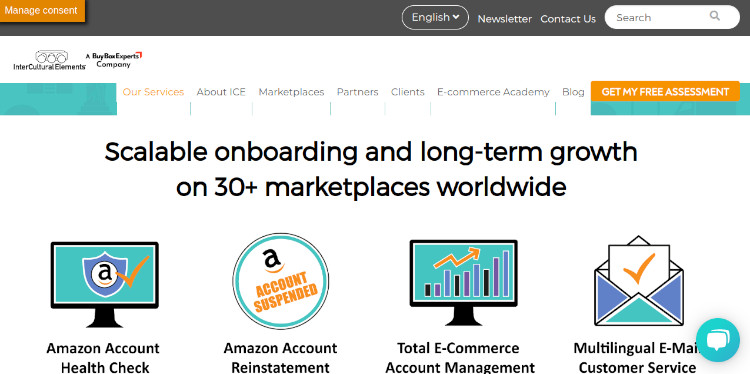The height and width of the screenshot is (374, 750).
Task: Click the search magnifier icon
Action: point(715,16)
